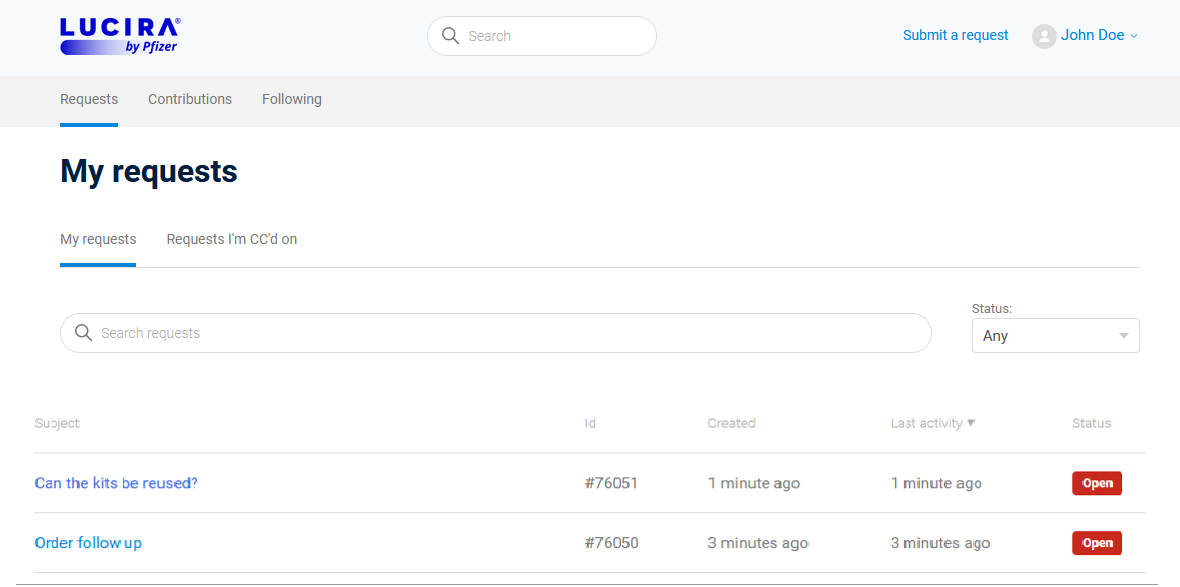Switch to the Following tab
This screenshot has width=1180, height=587.
(x=291, y=99)
